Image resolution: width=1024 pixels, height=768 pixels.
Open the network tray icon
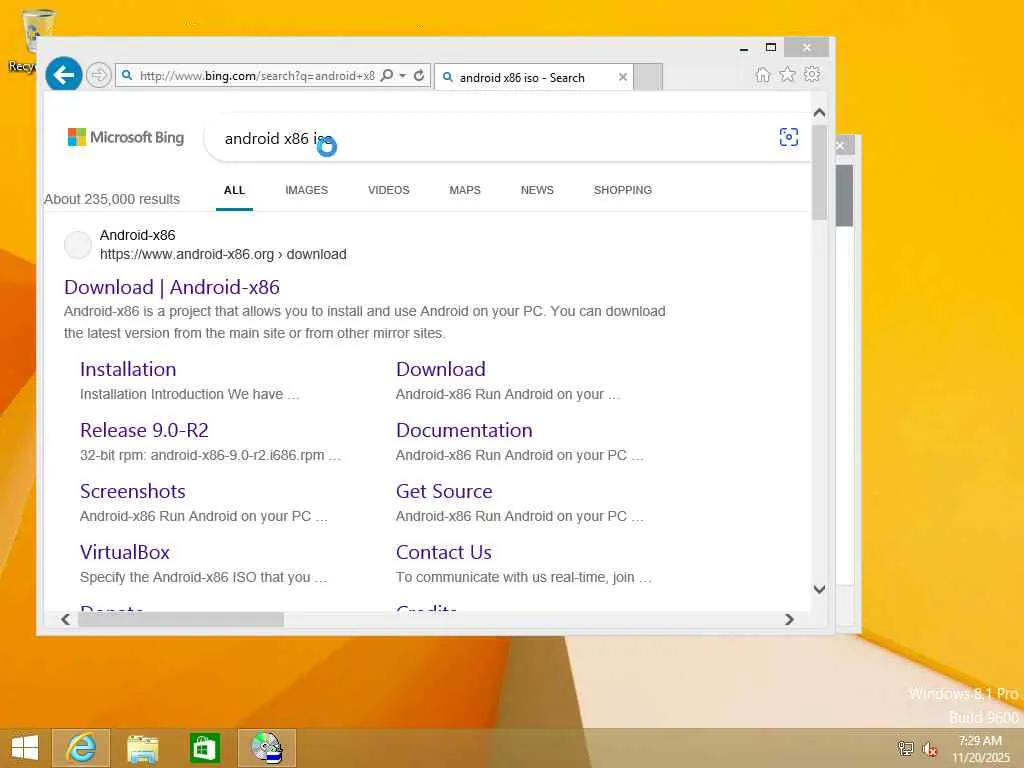tap(905, 748)
